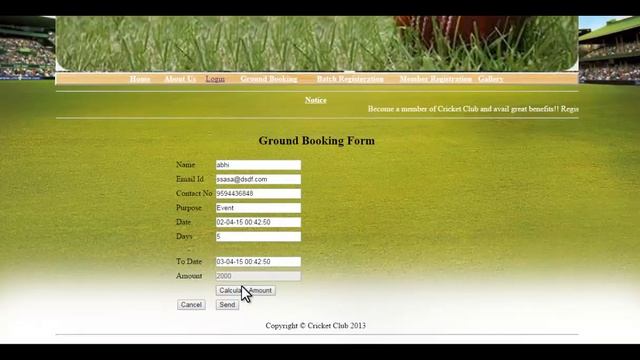The height and width of the screenshot is (360, 640).
Task: Click the Ground Booking Form heading
Action: click(x=317, y=140)
